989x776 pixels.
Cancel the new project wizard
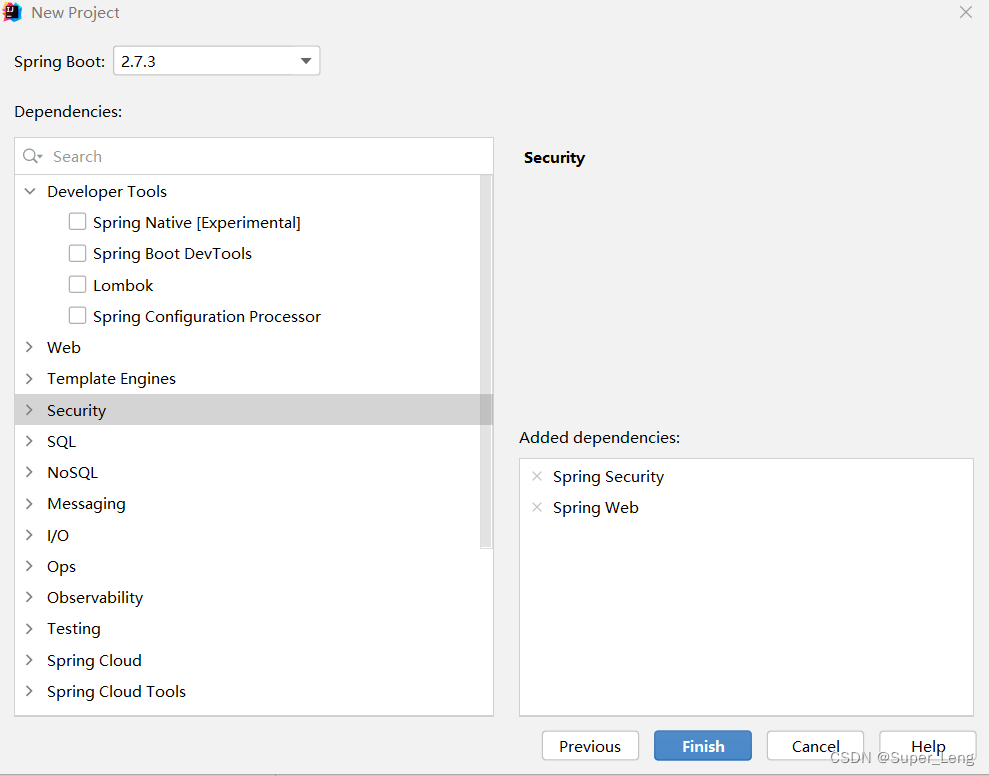point(815,746)
